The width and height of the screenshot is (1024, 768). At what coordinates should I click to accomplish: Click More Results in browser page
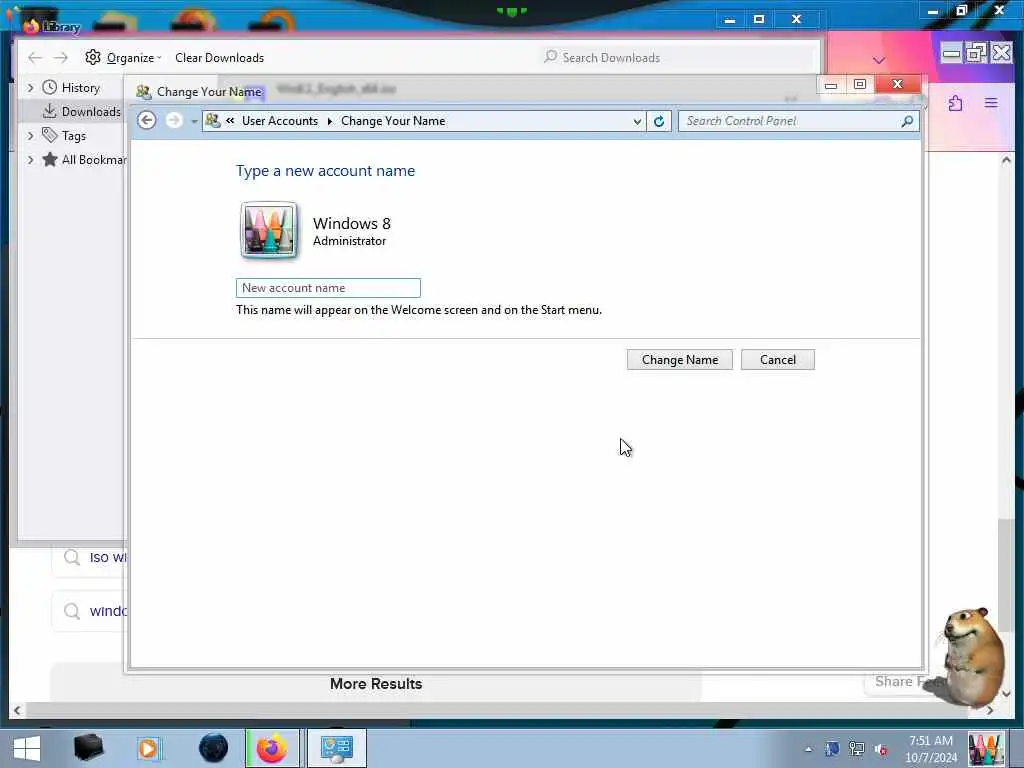376,684
